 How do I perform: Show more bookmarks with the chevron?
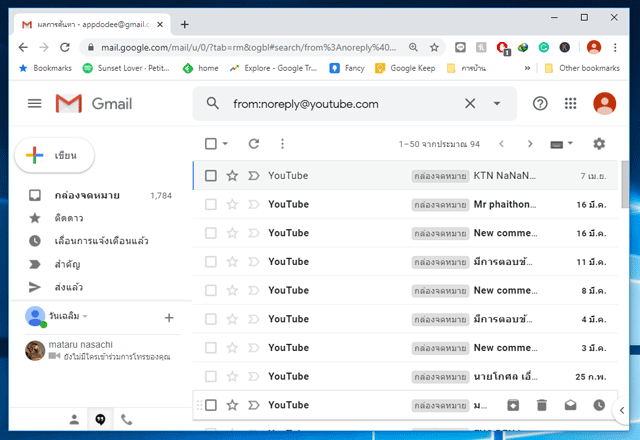(527, 68)
